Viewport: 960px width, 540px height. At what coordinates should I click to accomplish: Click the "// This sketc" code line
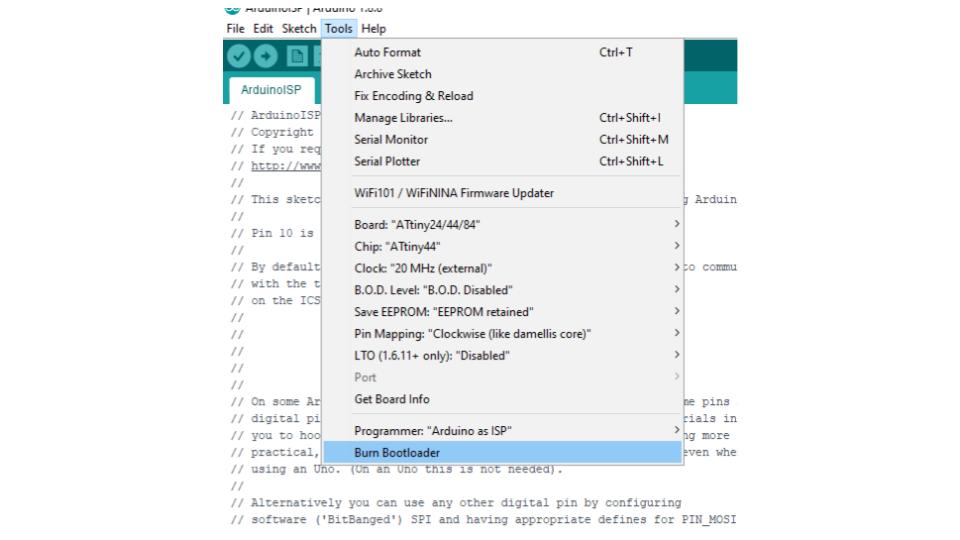(x=276, y=200)
